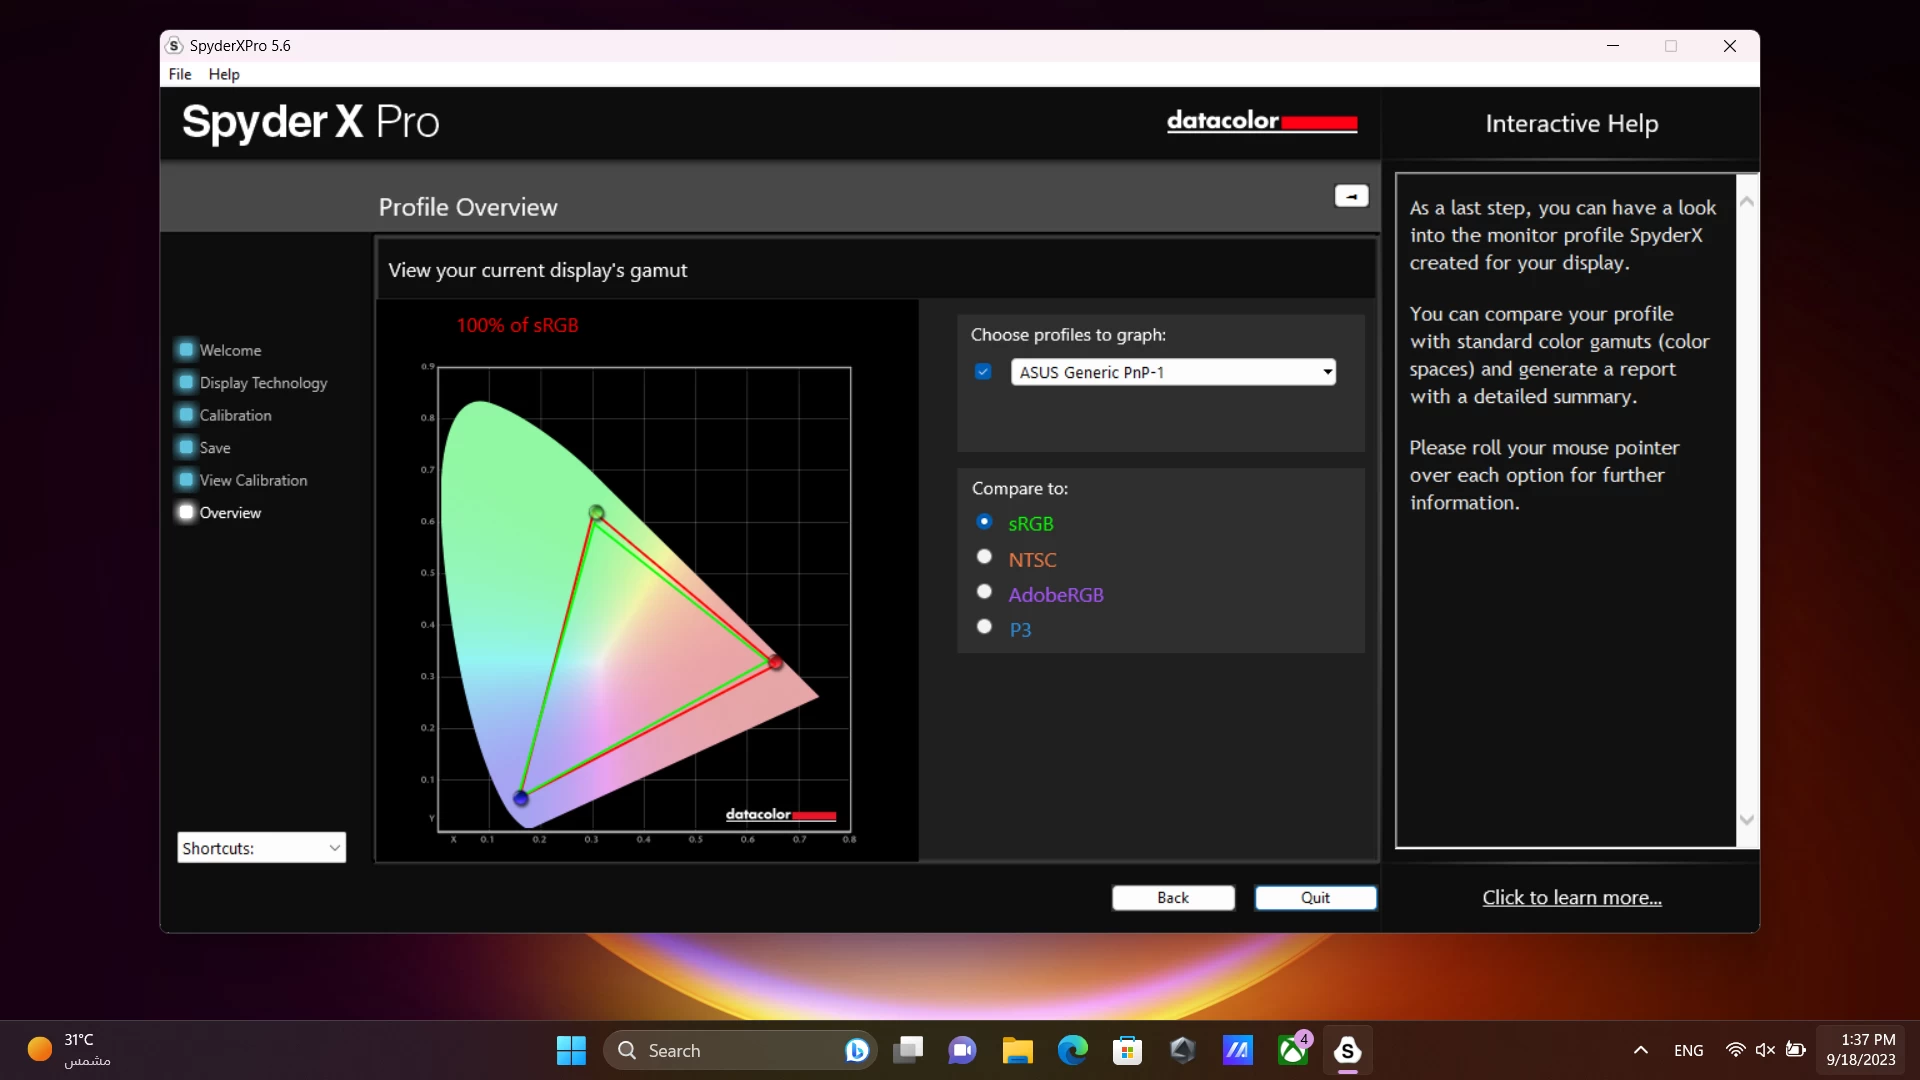Open File Explorer from the taskbar
This screenshot has height=1080, width=1920.
1017,1050
